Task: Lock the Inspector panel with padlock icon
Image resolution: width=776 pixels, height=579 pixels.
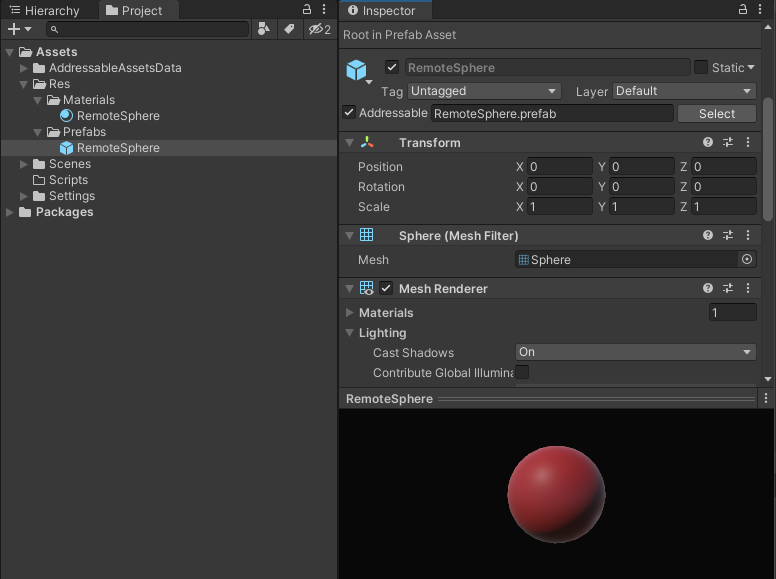Action: pos(743,9)
